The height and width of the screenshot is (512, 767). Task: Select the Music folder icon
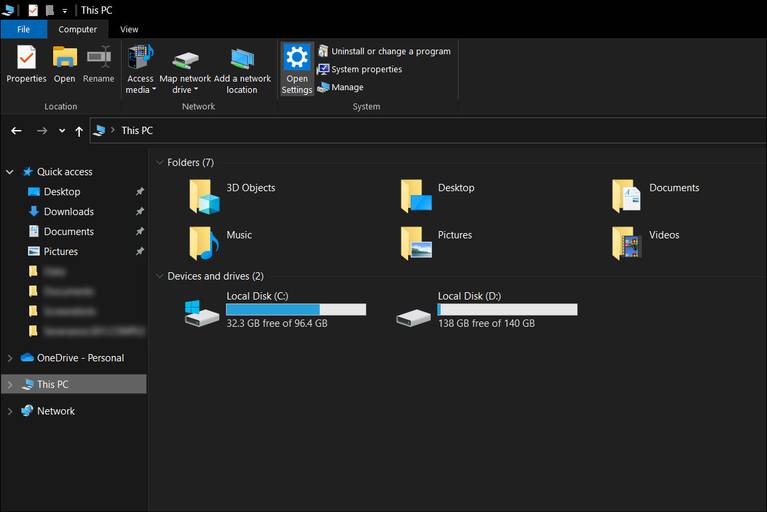204,243
